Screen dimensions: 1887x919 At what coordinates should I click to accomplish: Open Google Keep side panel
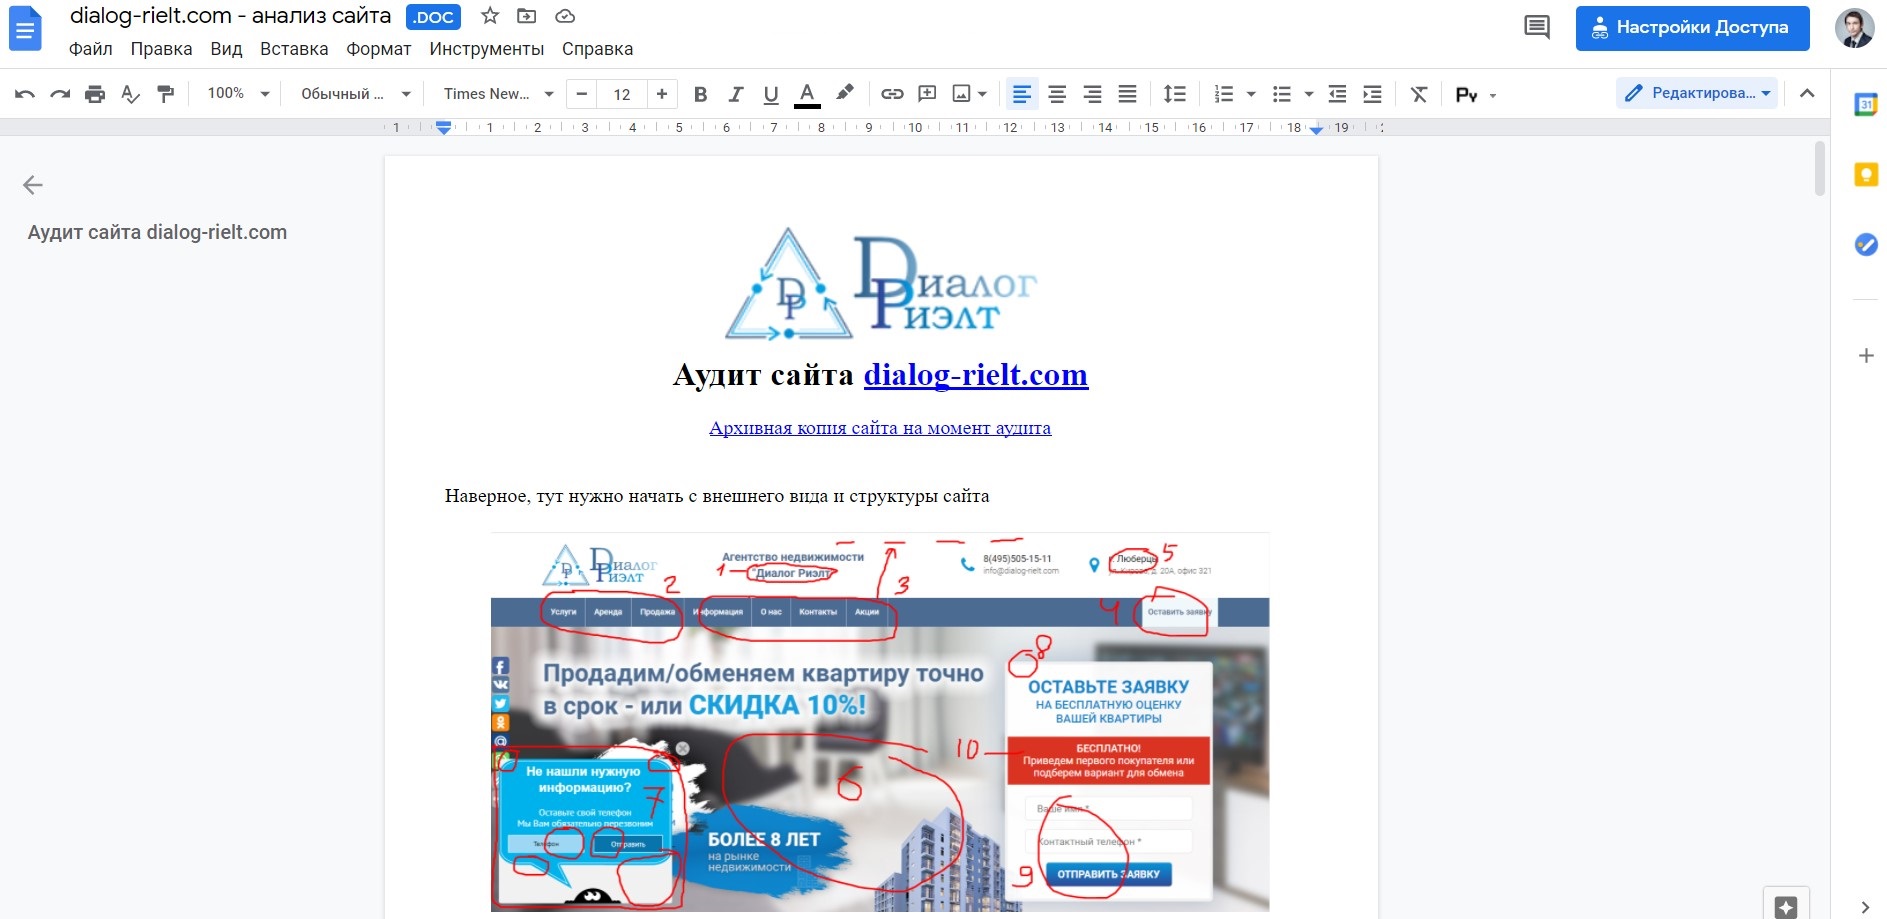(x=1866, y=175)
